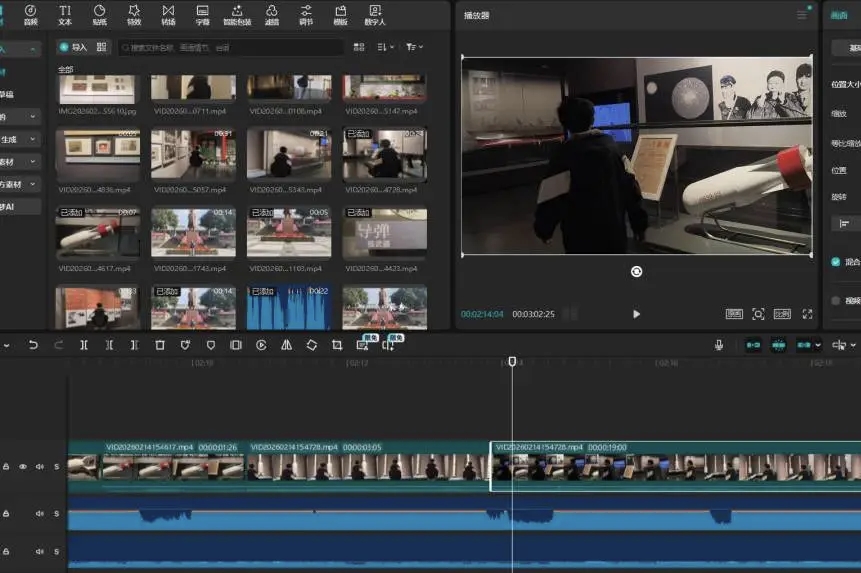861x573 pixels.
Task: Toggle fullscreen preview in the player
Action: click(807, 314)
